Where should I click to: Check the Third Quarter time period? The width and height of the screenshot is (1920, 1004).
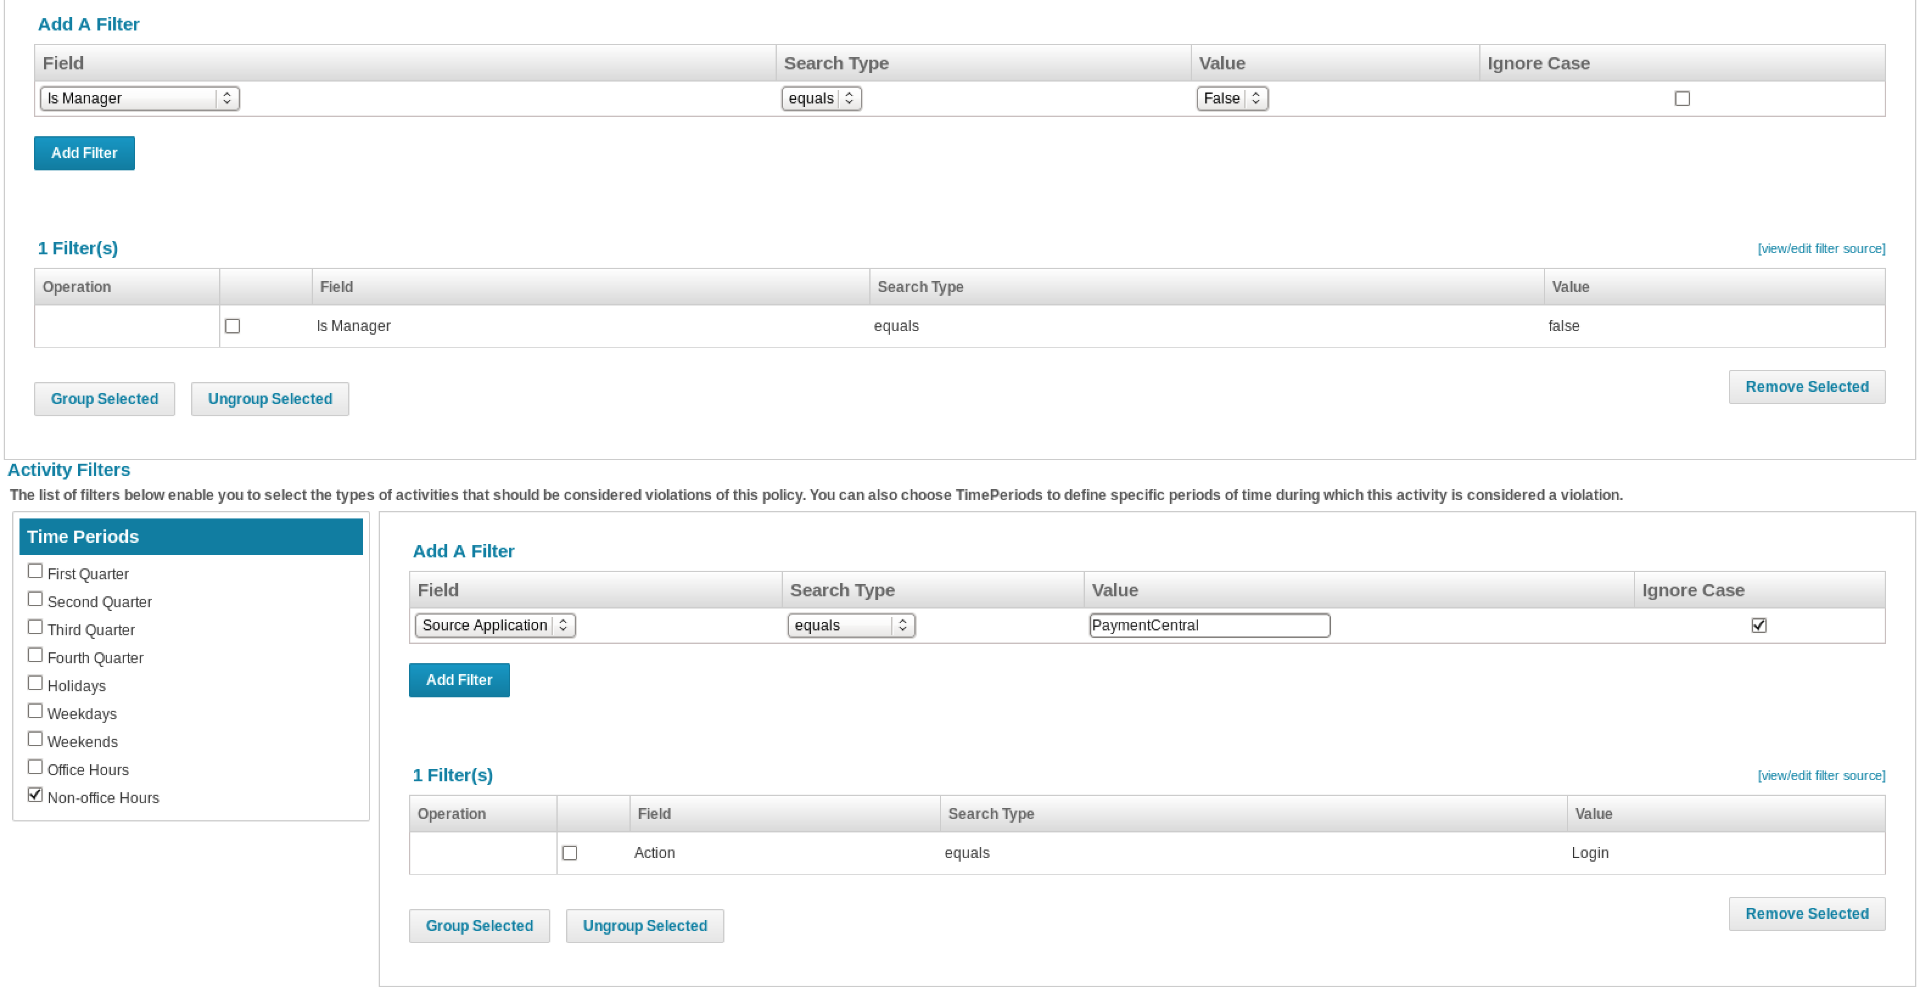tap(35, 627)
